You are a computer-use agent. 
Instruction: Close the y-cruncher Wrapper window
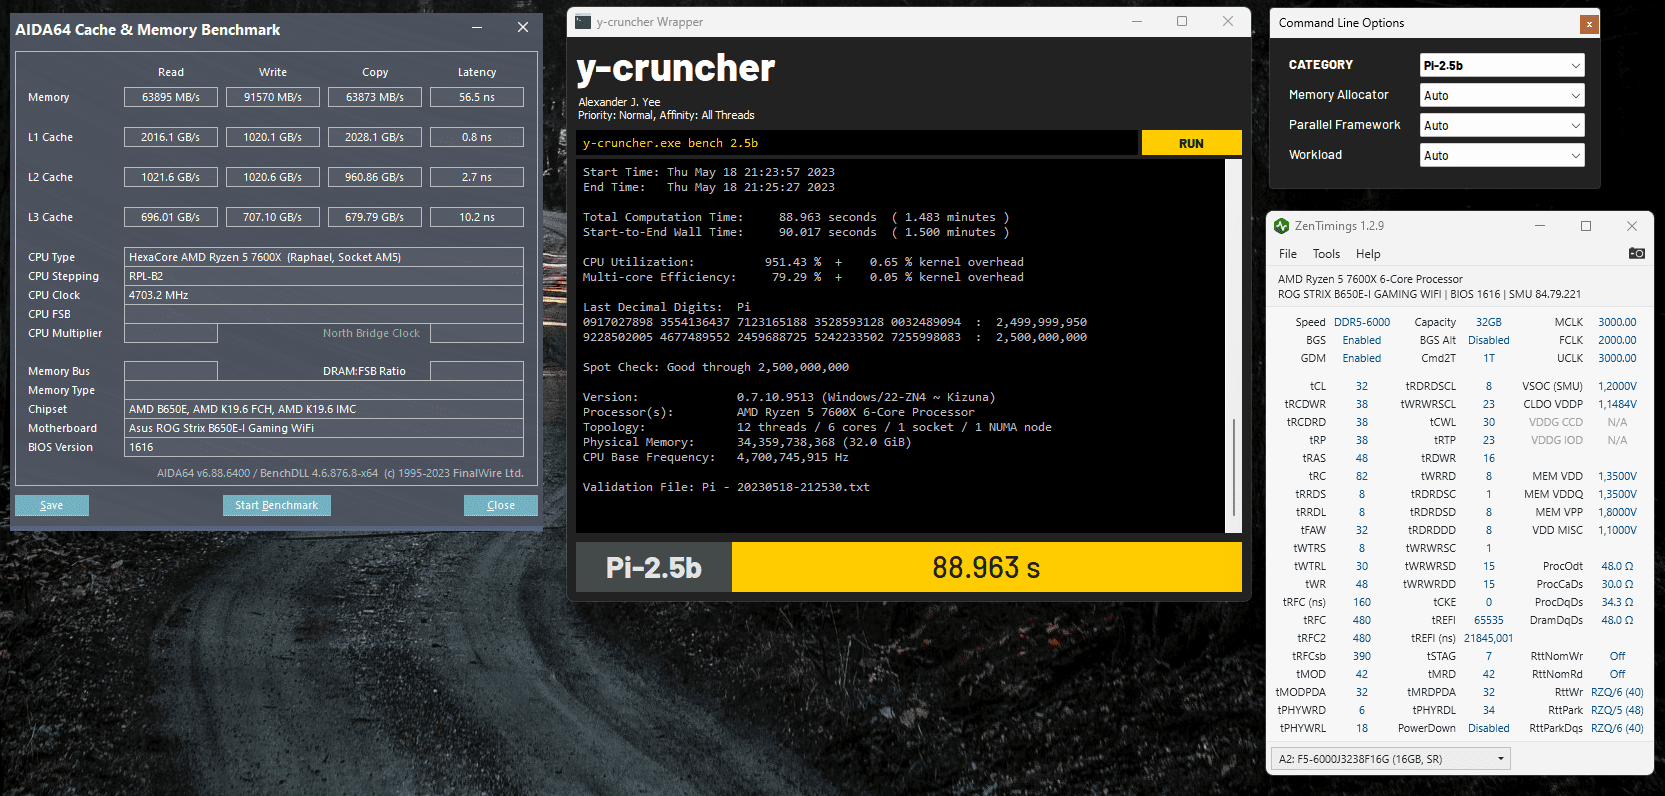click(x=1228, y=21)
